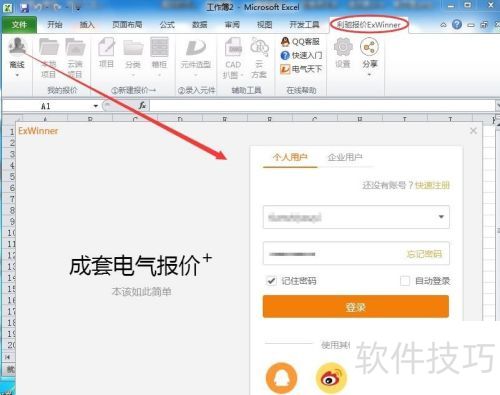
Task: Click the username input field
Action: [356, 217]
